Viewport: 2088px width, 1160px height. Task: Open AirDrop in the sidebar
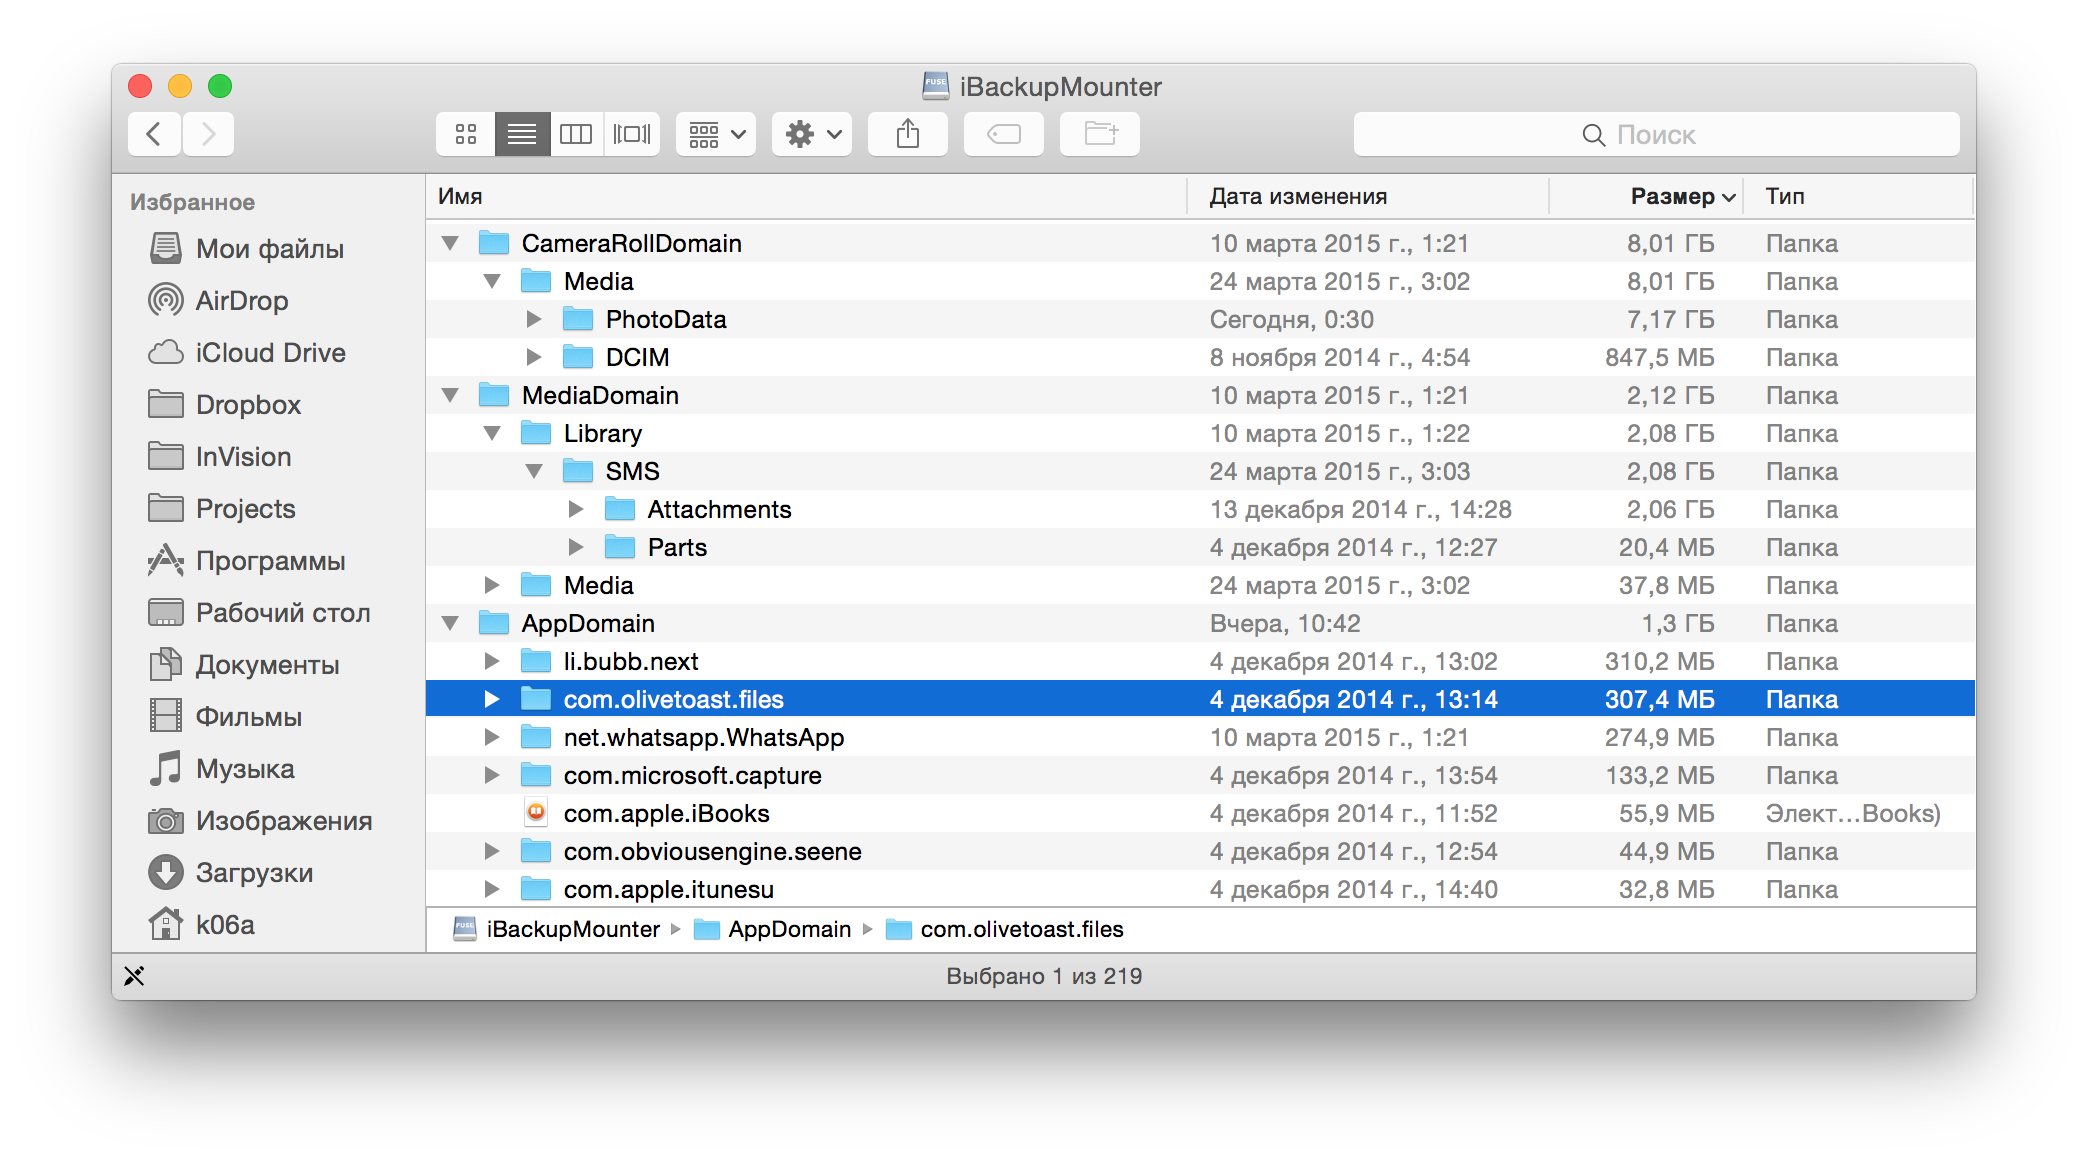pyautogui.click(x=241, y=301)
